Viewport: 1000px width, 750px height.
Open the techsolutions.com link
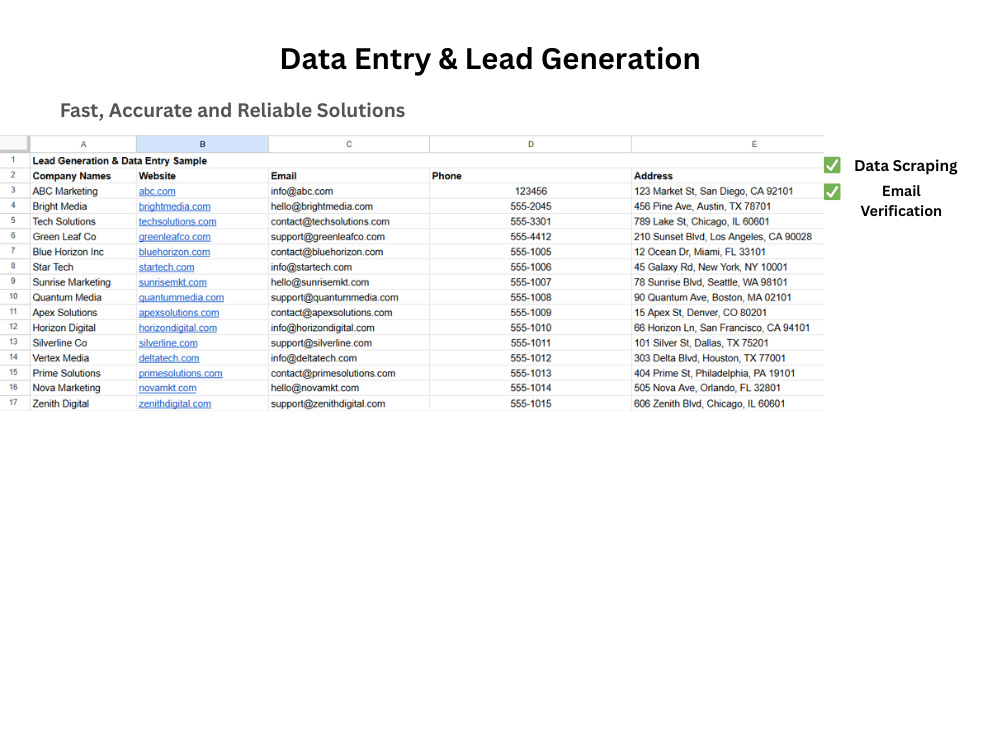pyautogui.click(x=177, y=222)
